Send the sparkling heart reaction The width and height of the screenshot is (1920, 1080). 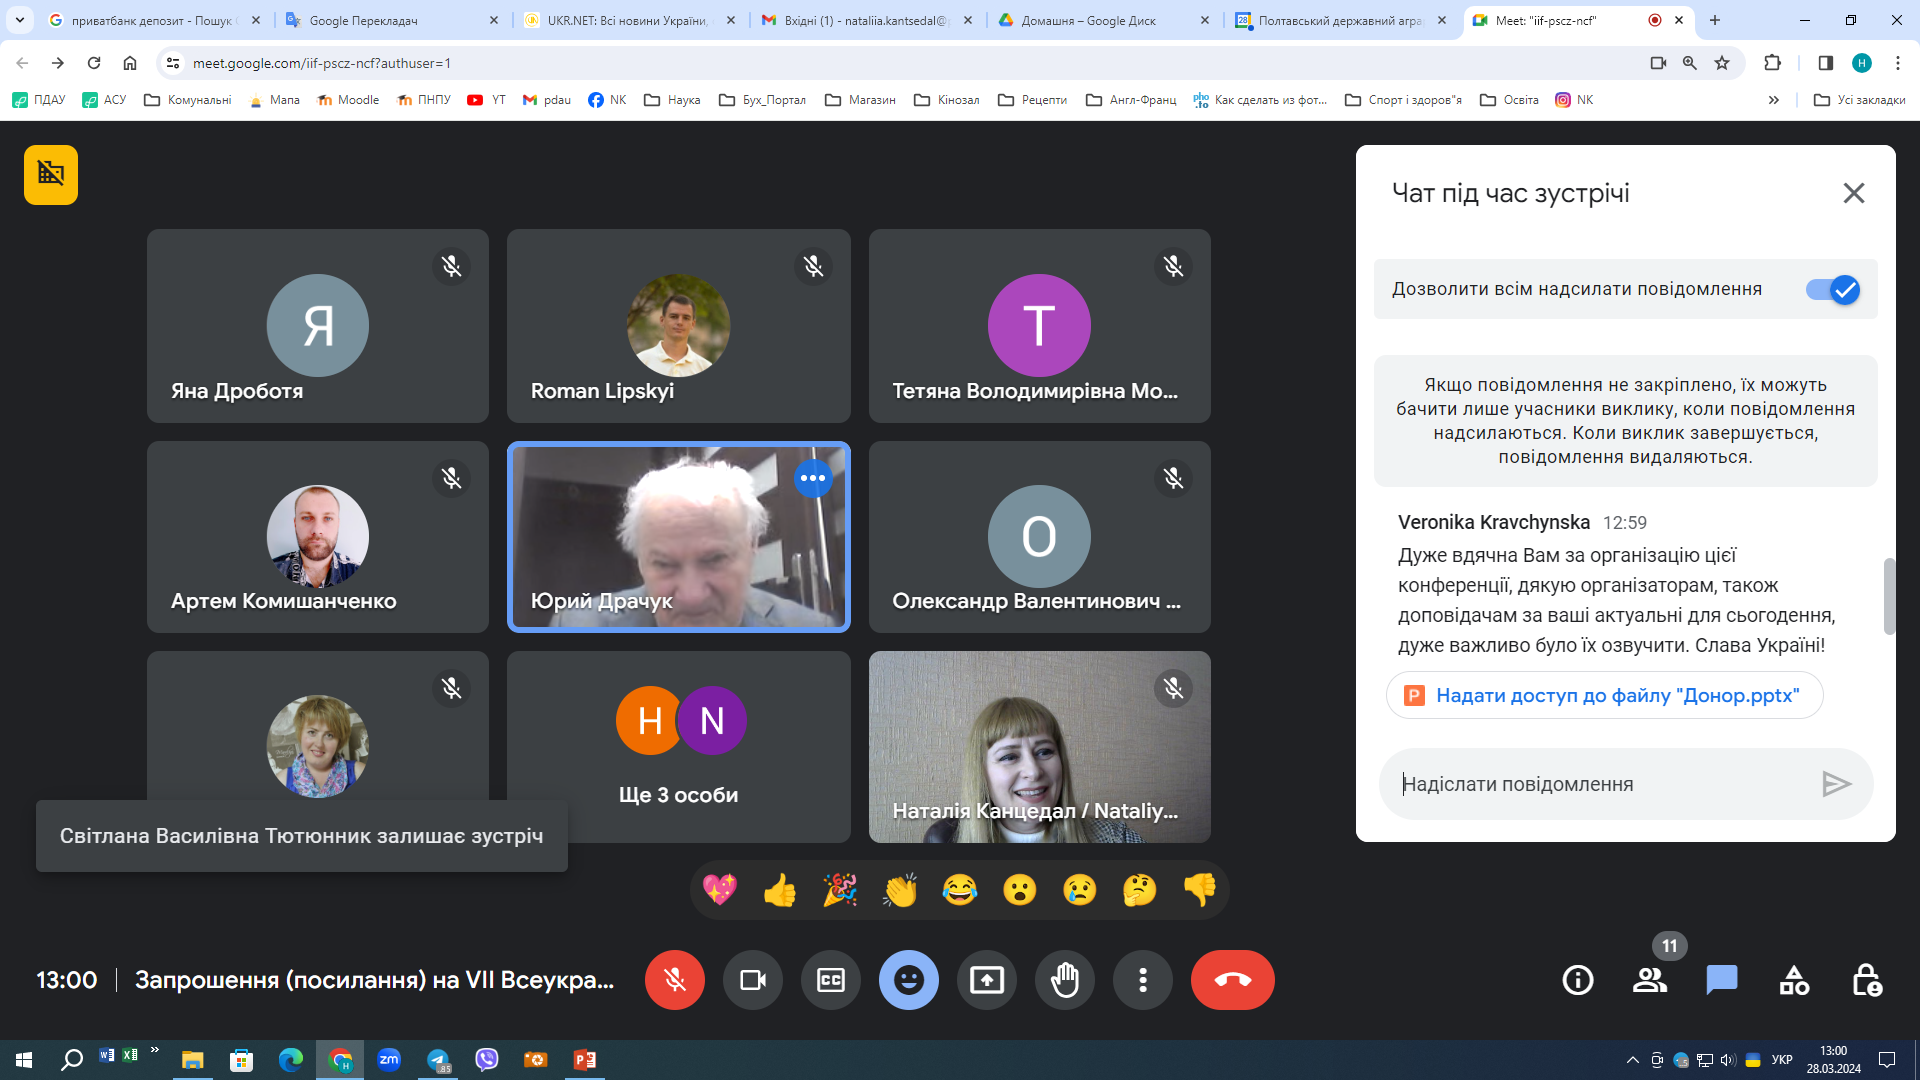(x=720, y=890)
